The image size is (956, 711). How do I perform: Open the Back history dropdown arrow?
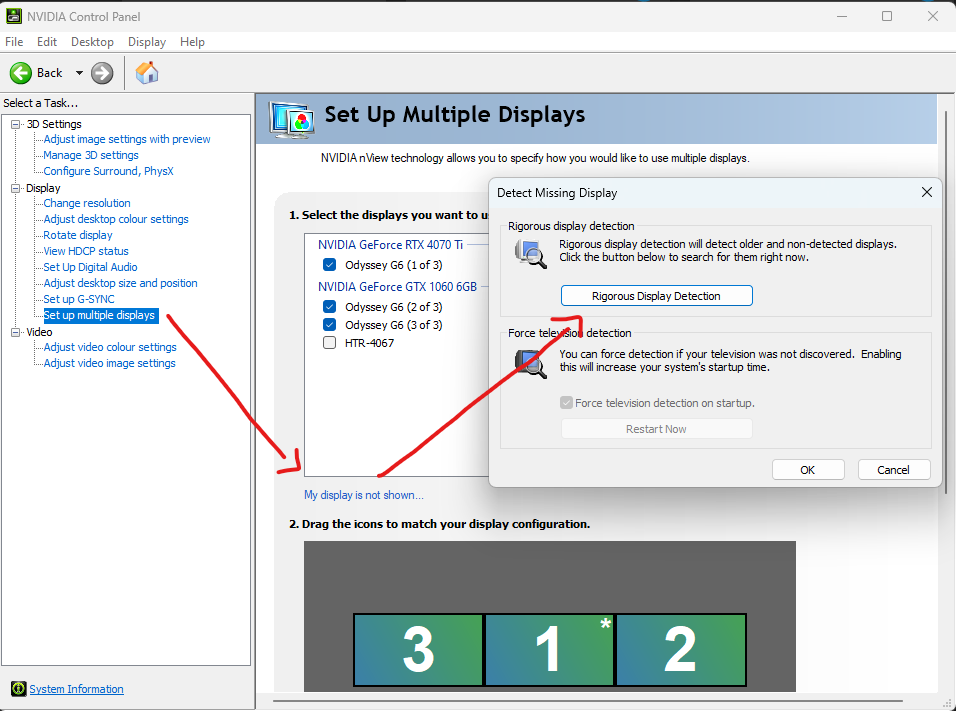(x=79, y=73)
